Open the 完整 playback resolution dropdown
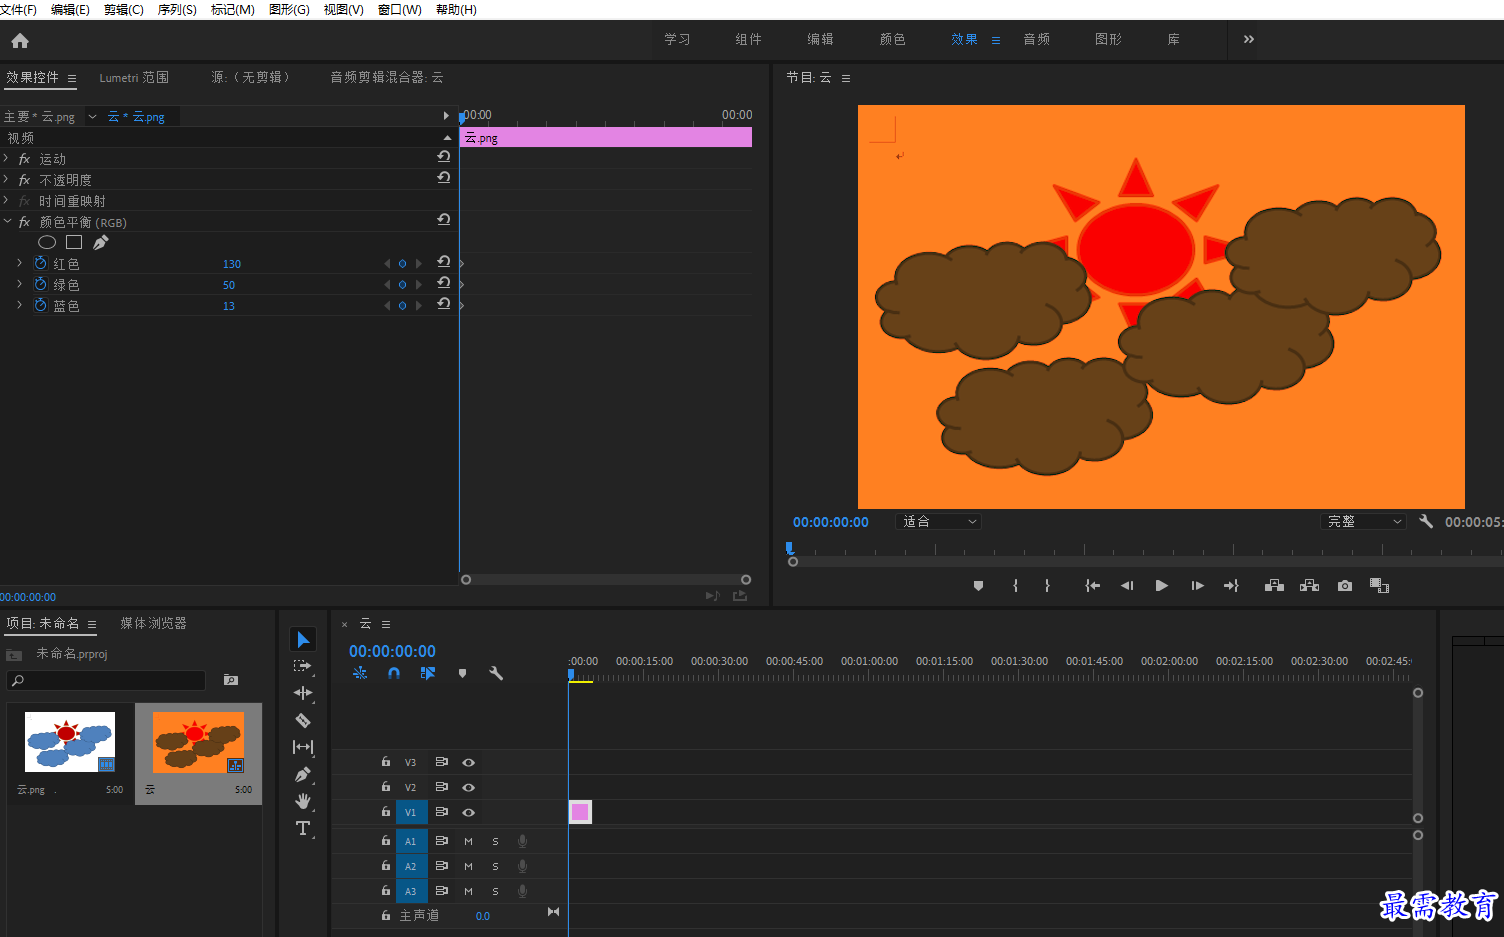Viewport: 1504px width, 937px height. click(x=1364, y=521)
